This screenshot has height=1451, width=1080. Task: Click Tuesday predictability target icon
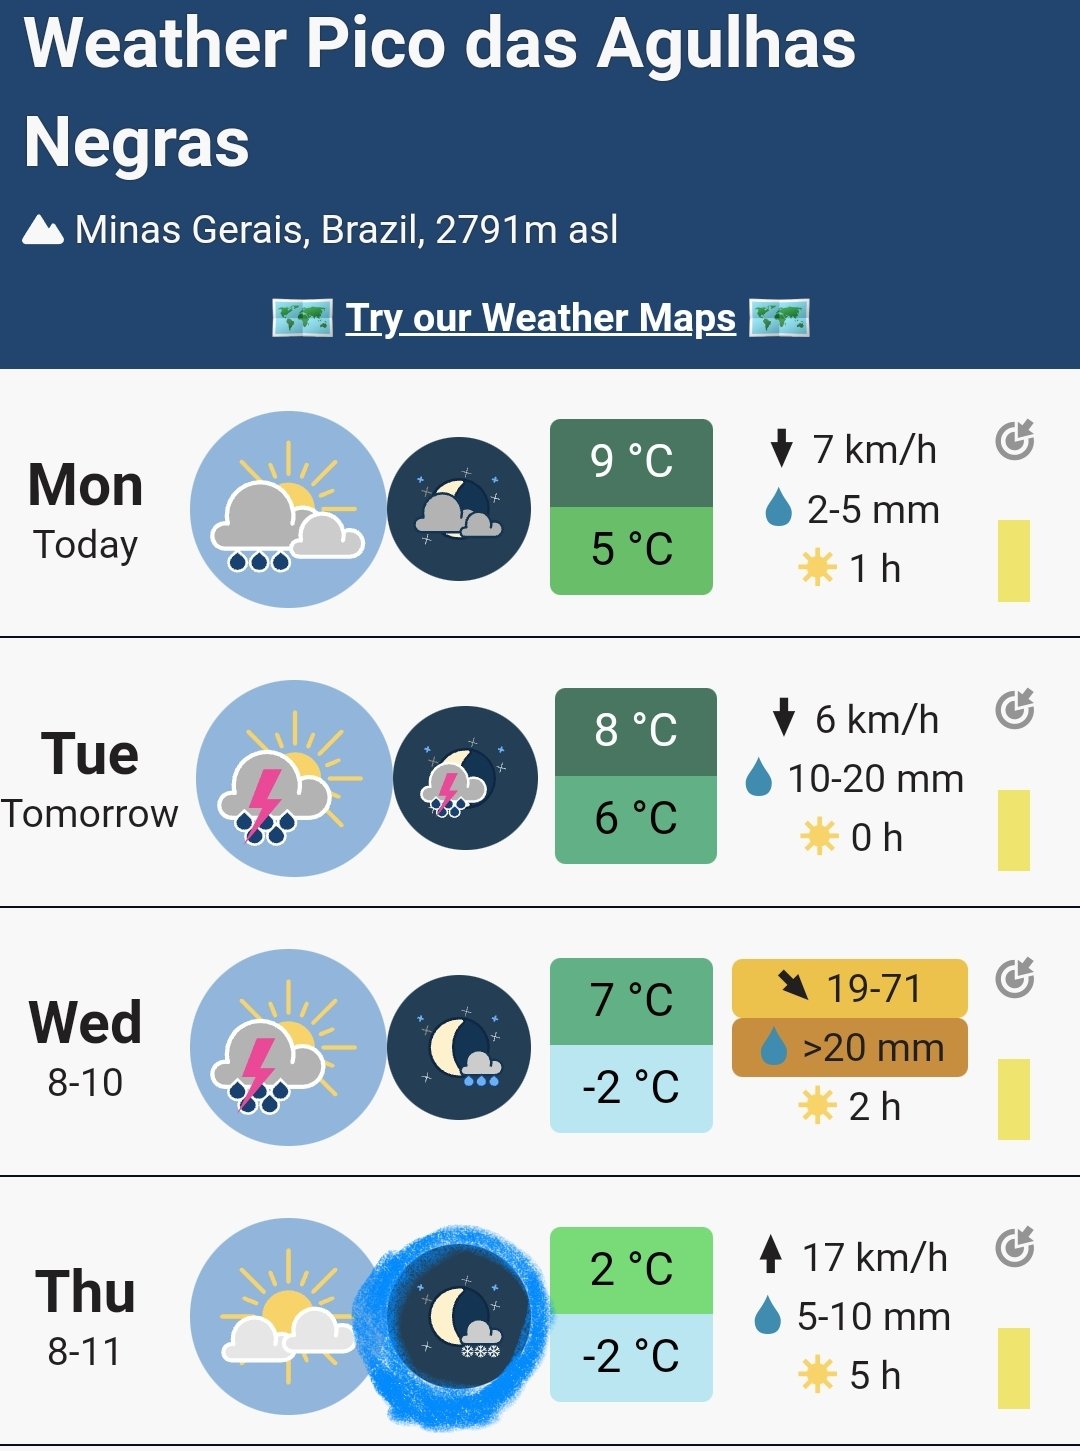click(x=1014, y=709)
